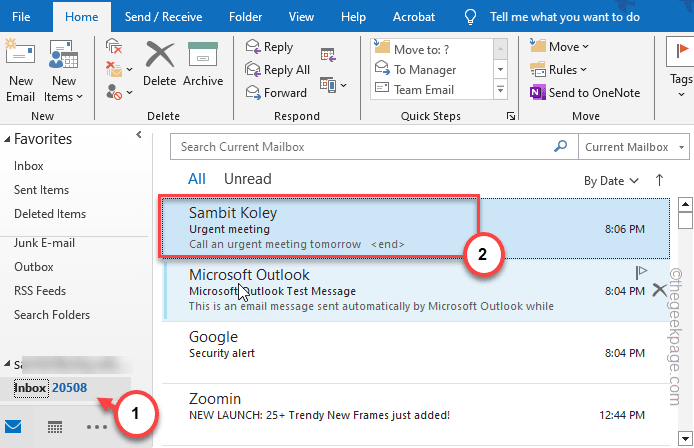Click the Meeting reply icon
The height and width of the screenshot is (448, 694).
point(328,55)
